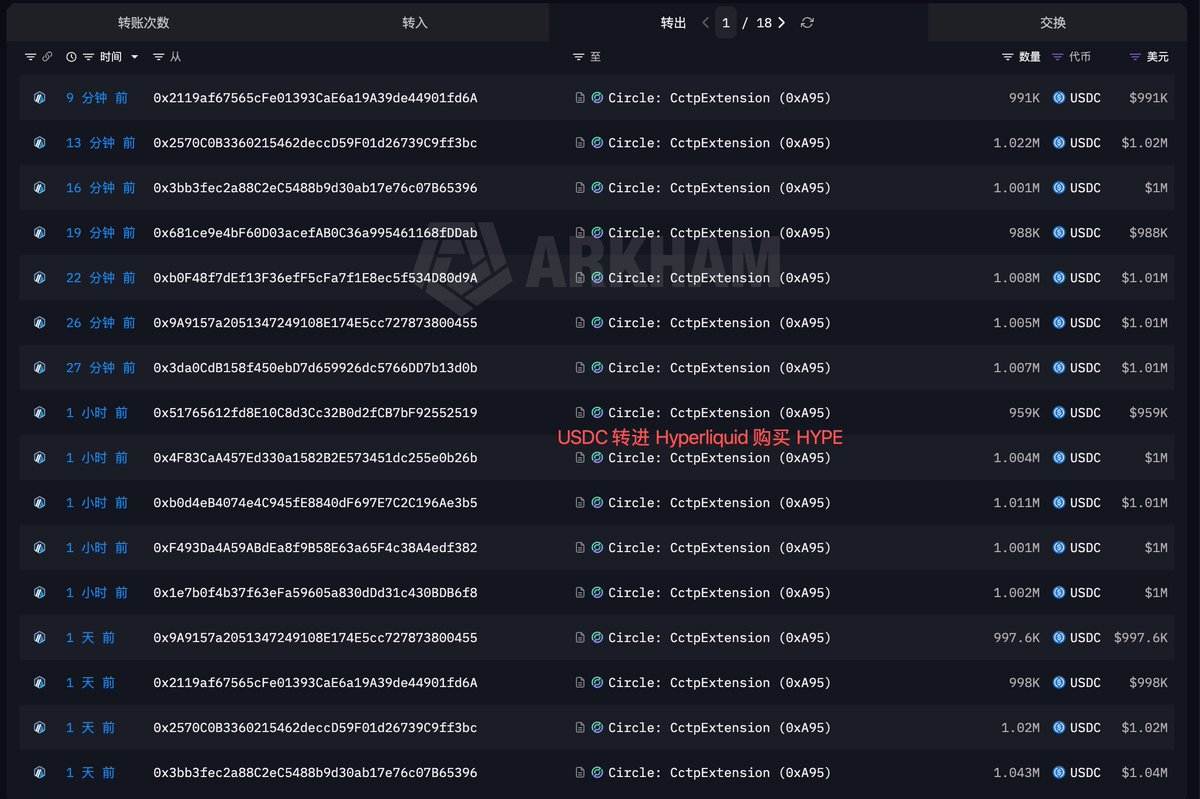Open the 13 分钟 前 transaction link

101,143
